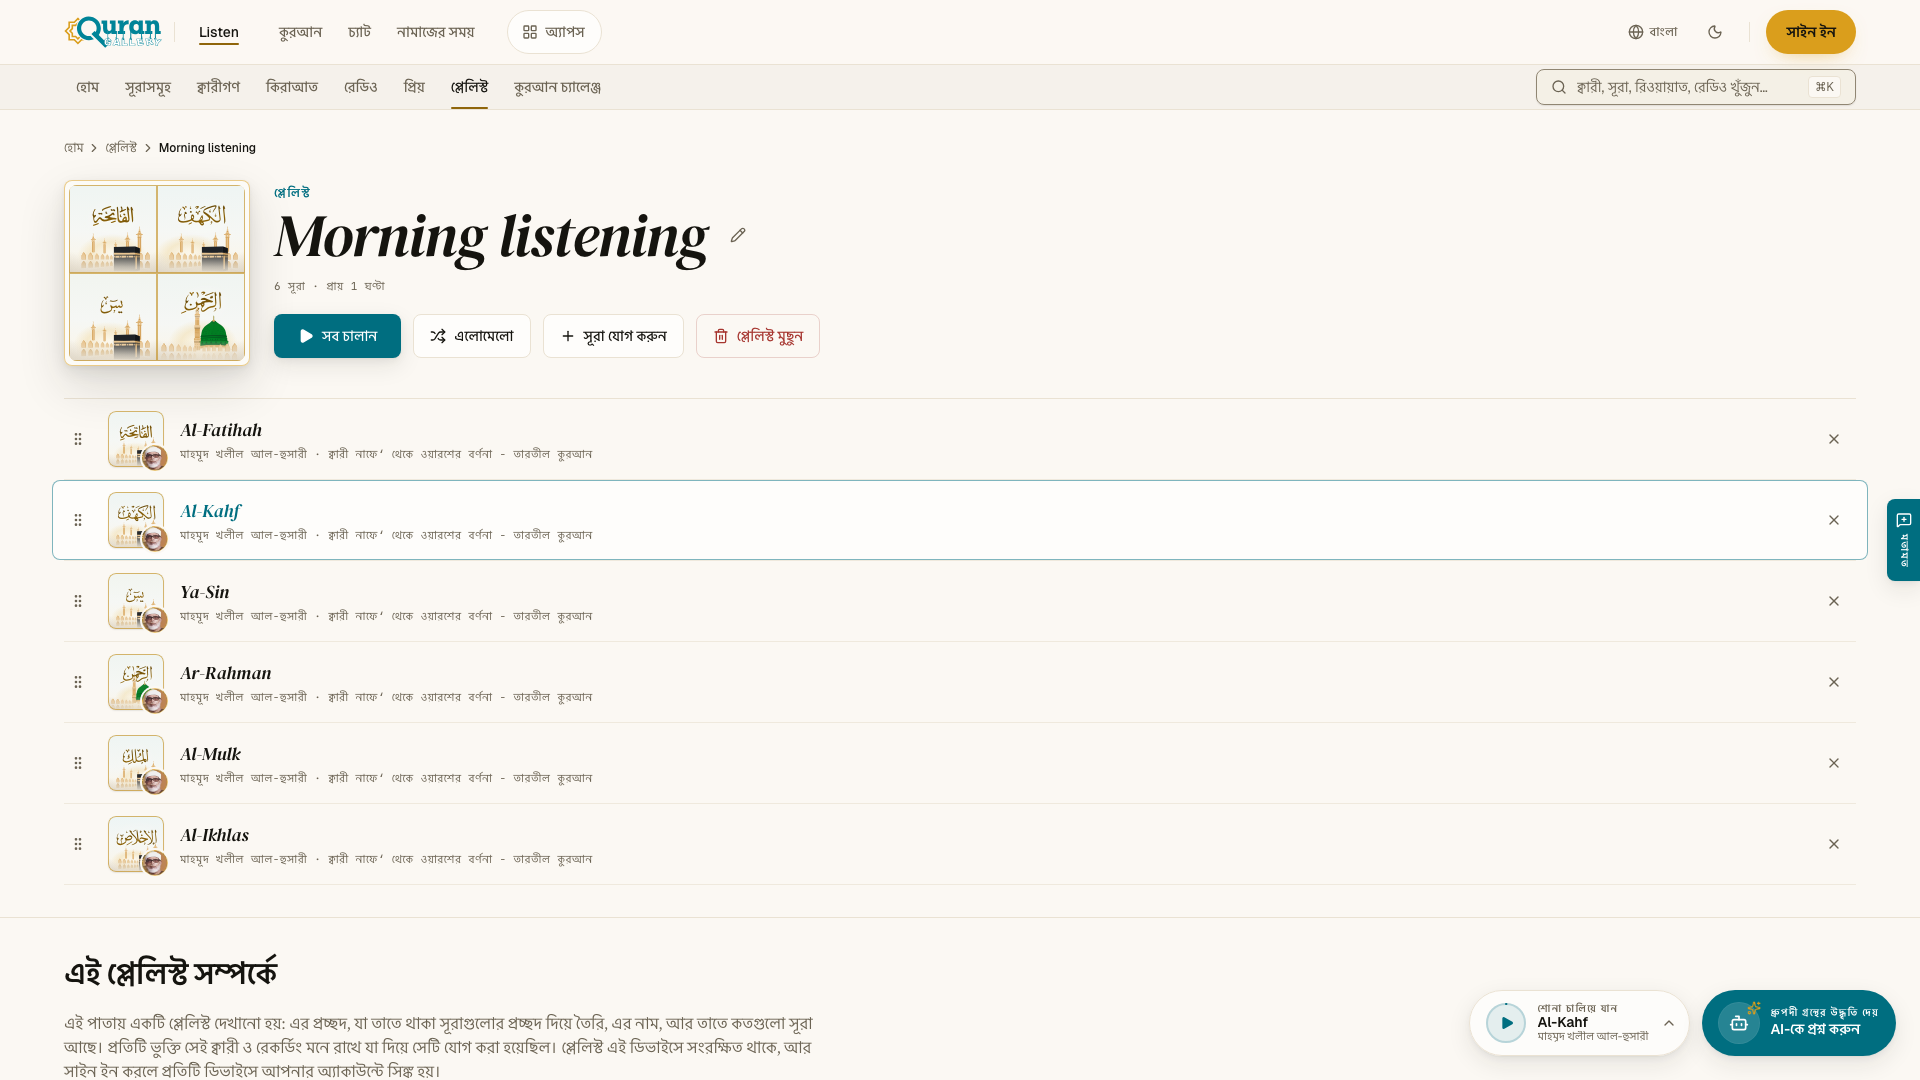
Task: Click the add surah button
Action: click(x=613, y=336)
